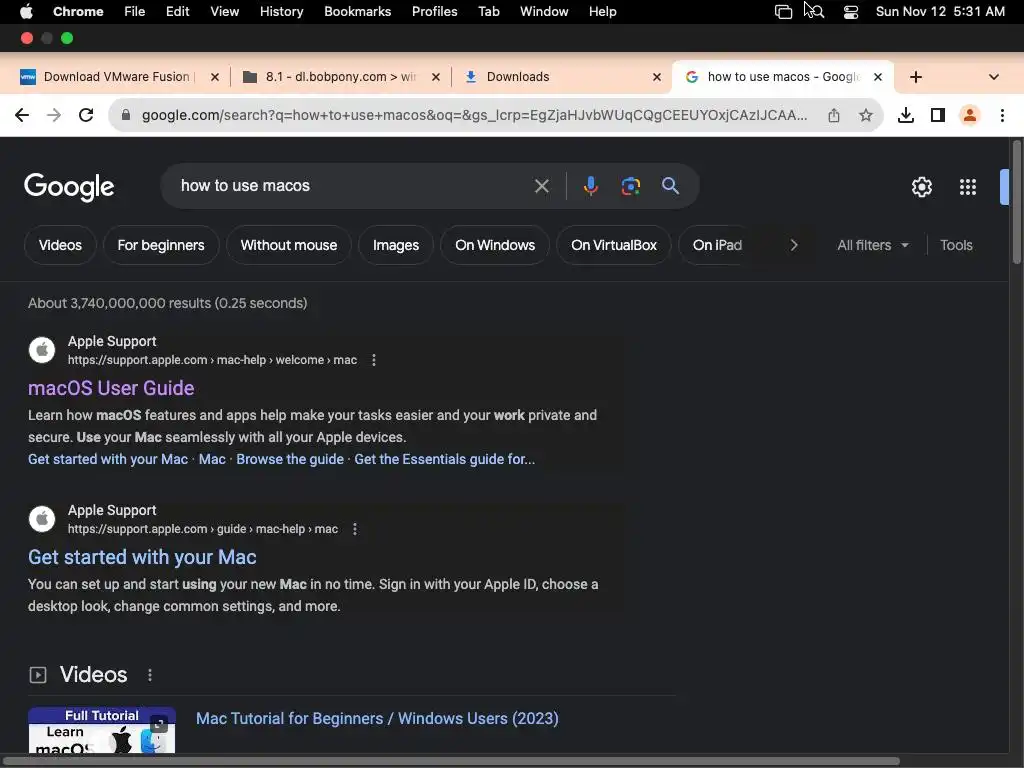Open Mac Tutorial for Beginners video link
This screenshot has width=1024, height=768.
[377, 719]
